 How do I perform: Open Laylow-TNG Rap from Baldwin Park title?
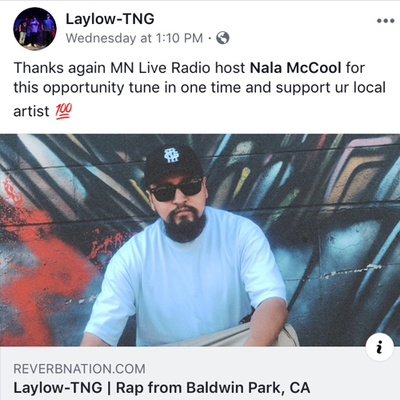point(162,388)
